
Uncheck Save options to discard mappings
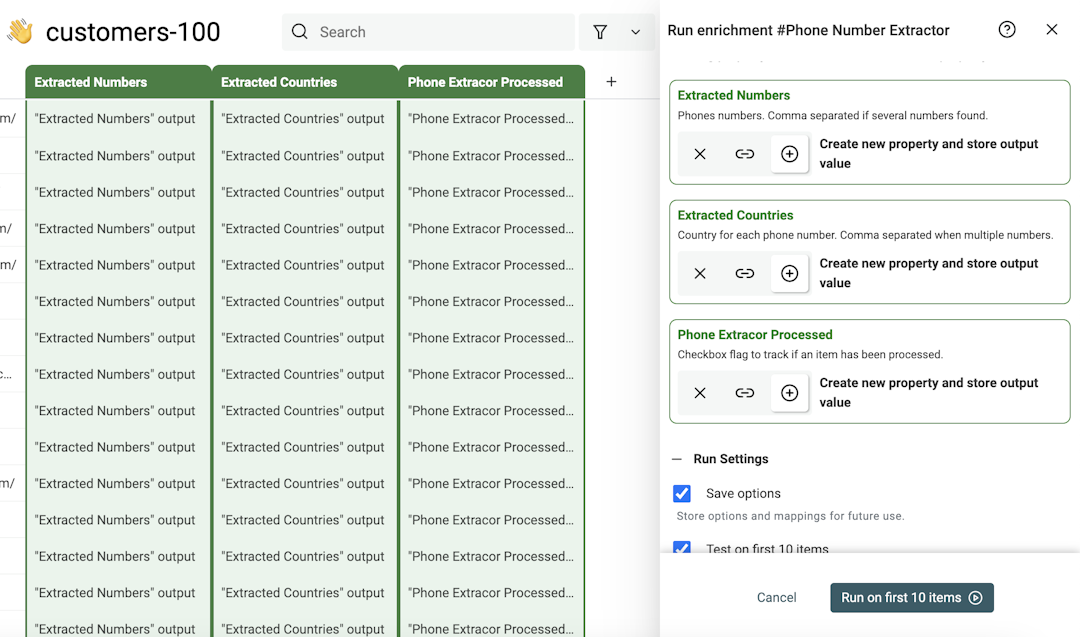[x=682, y=493]
